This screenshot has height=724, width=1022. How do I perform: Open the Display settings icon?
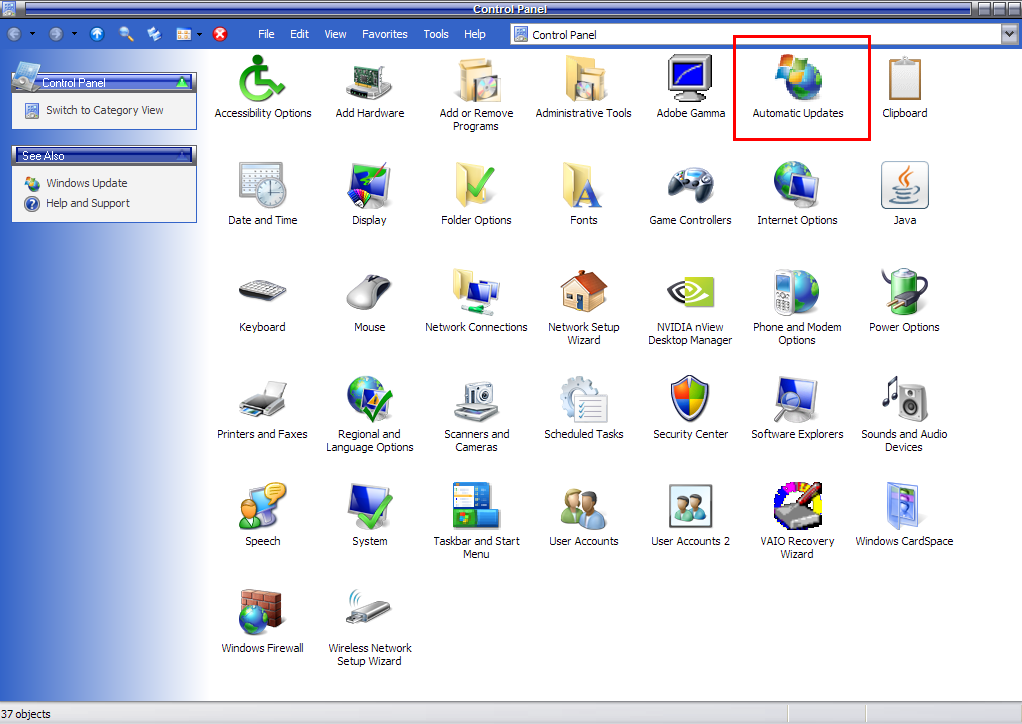tap(369, 185)
